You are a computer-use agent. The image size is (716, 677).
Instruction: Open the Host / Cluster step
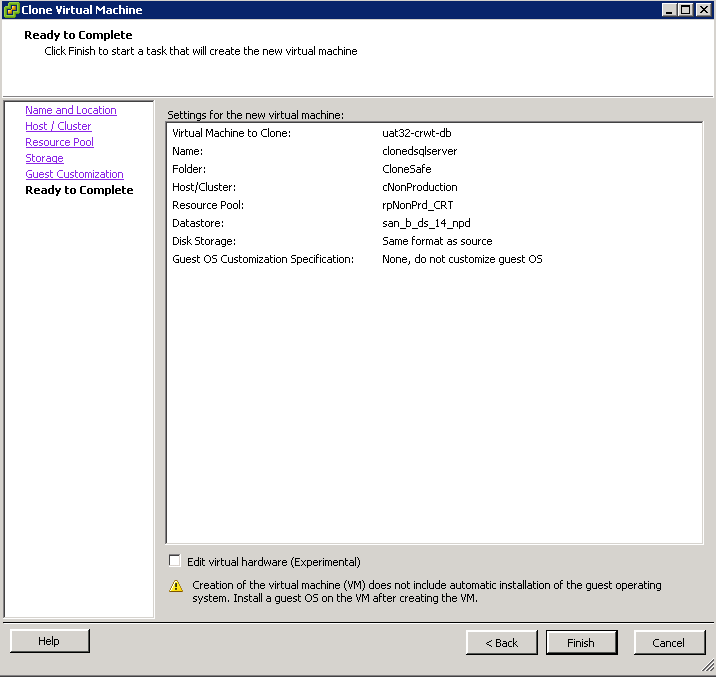(x=58, y=126)
